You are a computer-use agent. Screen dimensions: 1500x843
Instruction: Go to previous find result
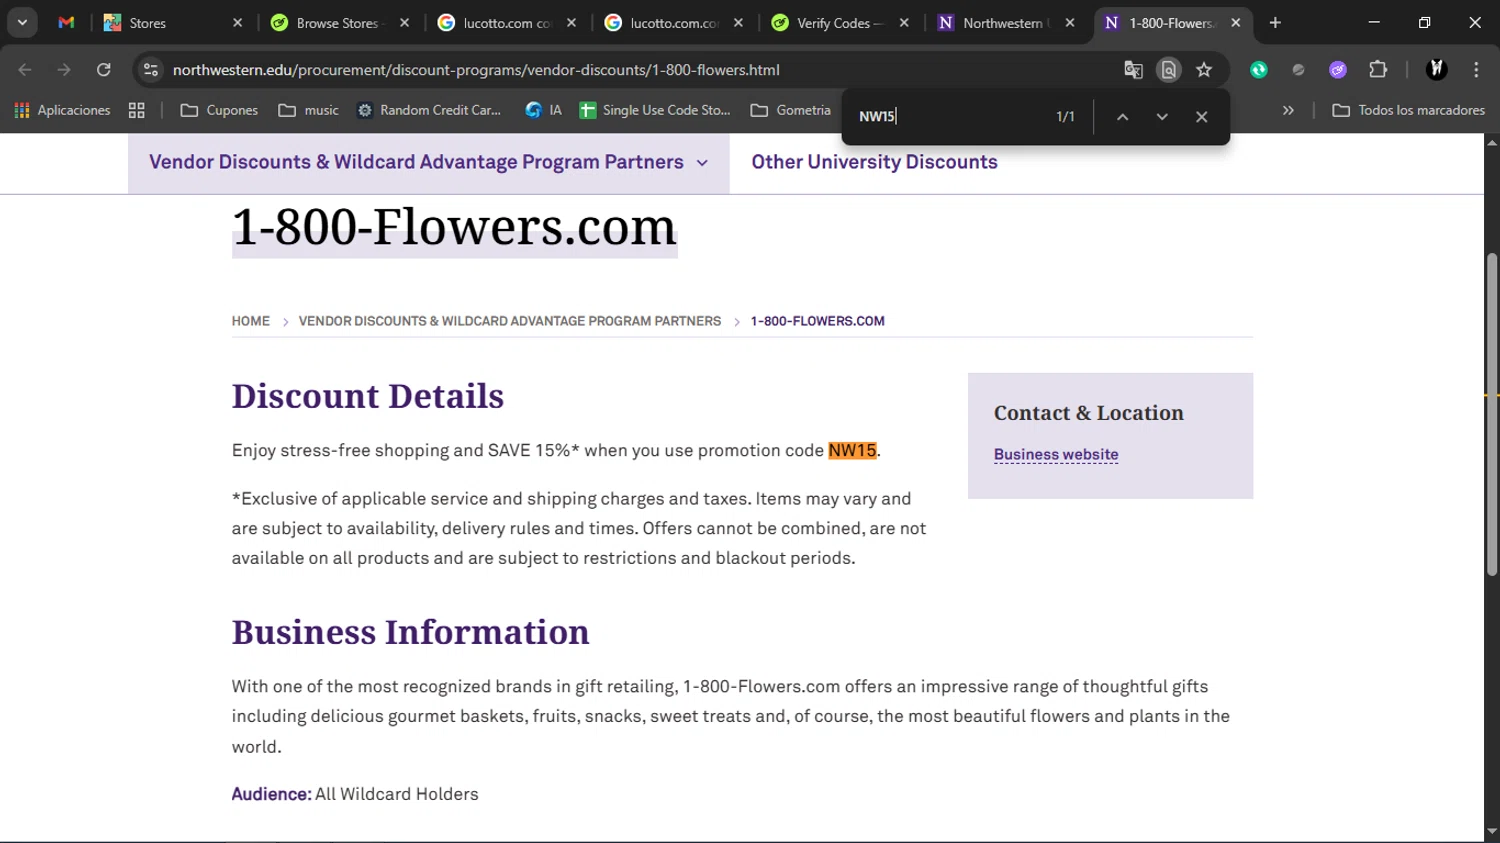click(x=1122, y=116)
